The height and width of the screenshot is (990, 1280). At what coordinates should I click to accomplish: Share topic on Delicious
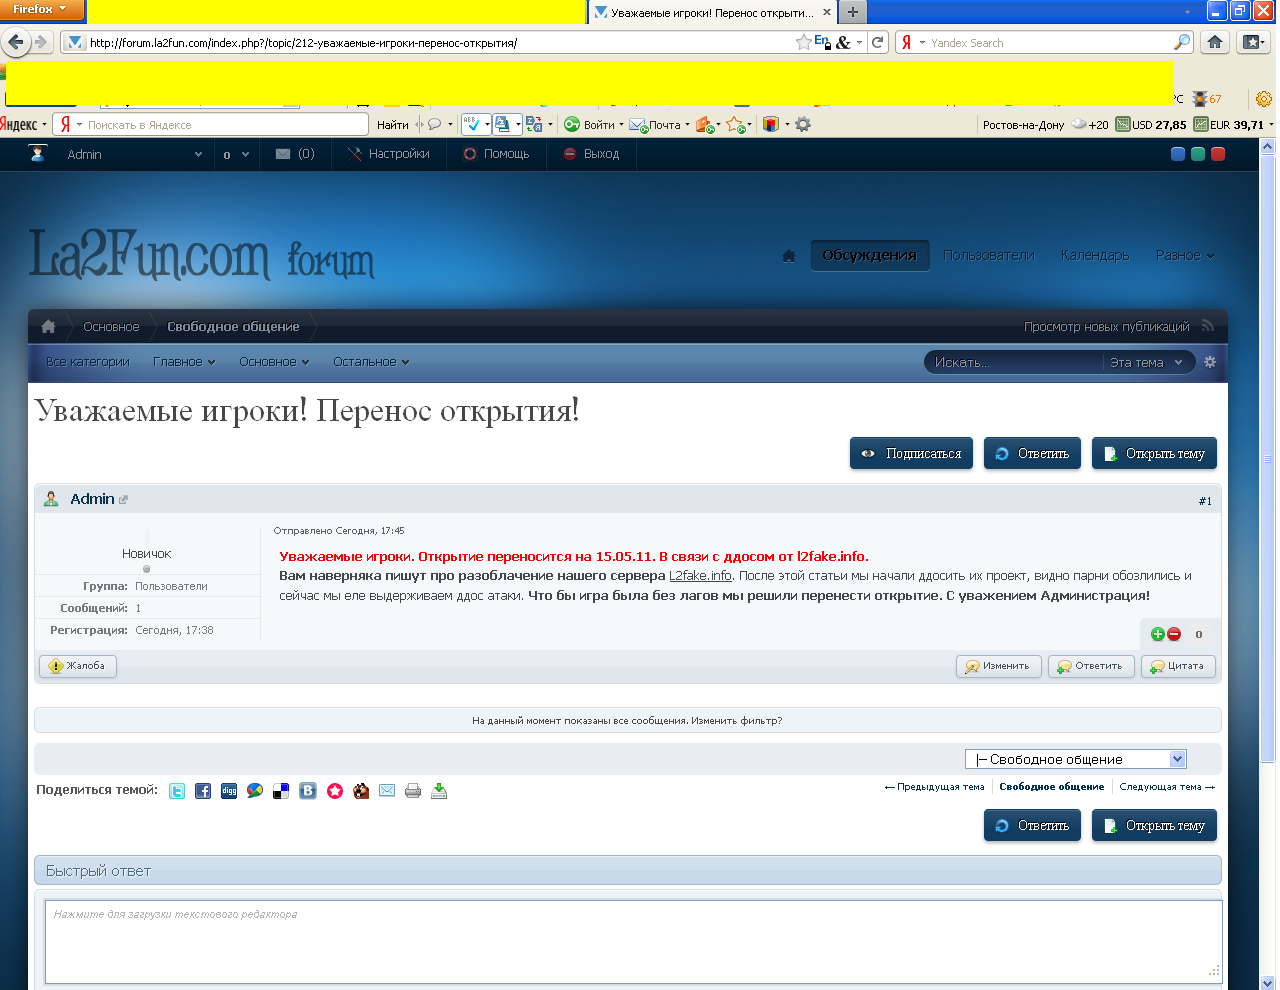point(281,791)
